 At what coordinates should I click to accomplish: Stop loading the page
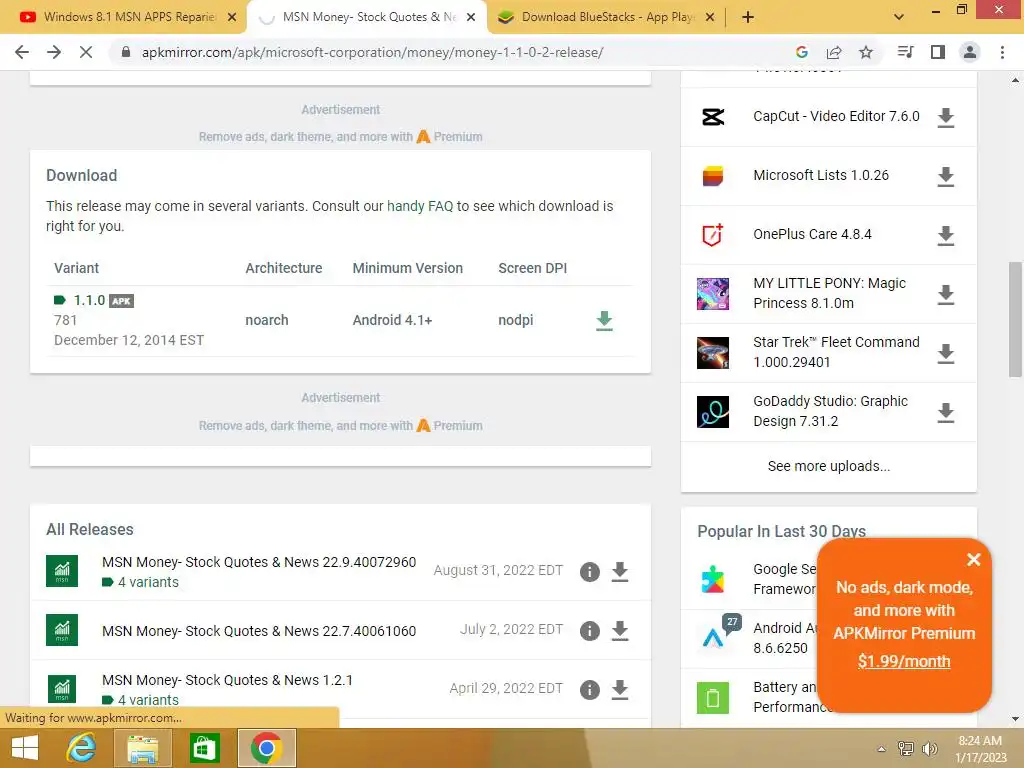click(x=86, y=52)
